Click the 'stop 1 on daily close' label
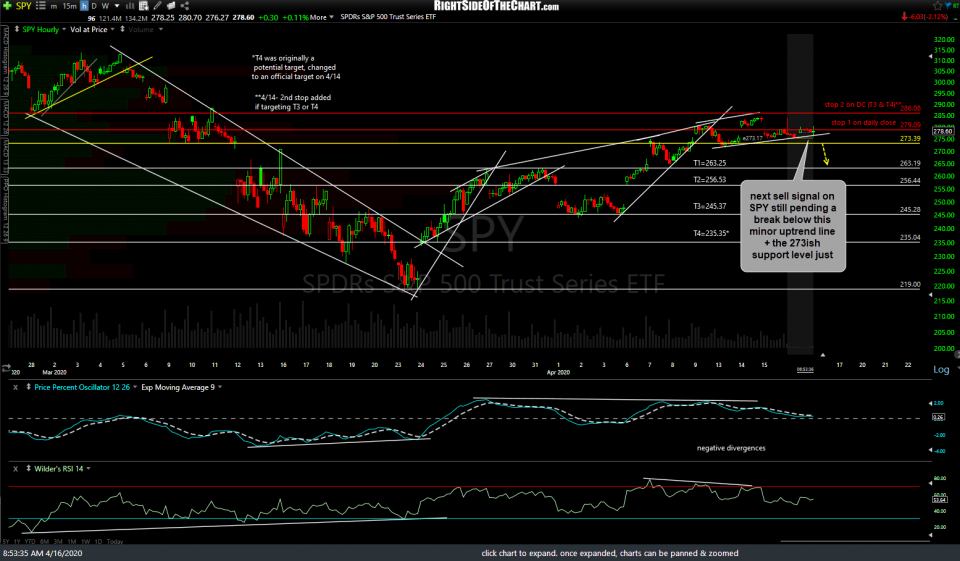This screenshot has width=960, height=561. point(863,122)
